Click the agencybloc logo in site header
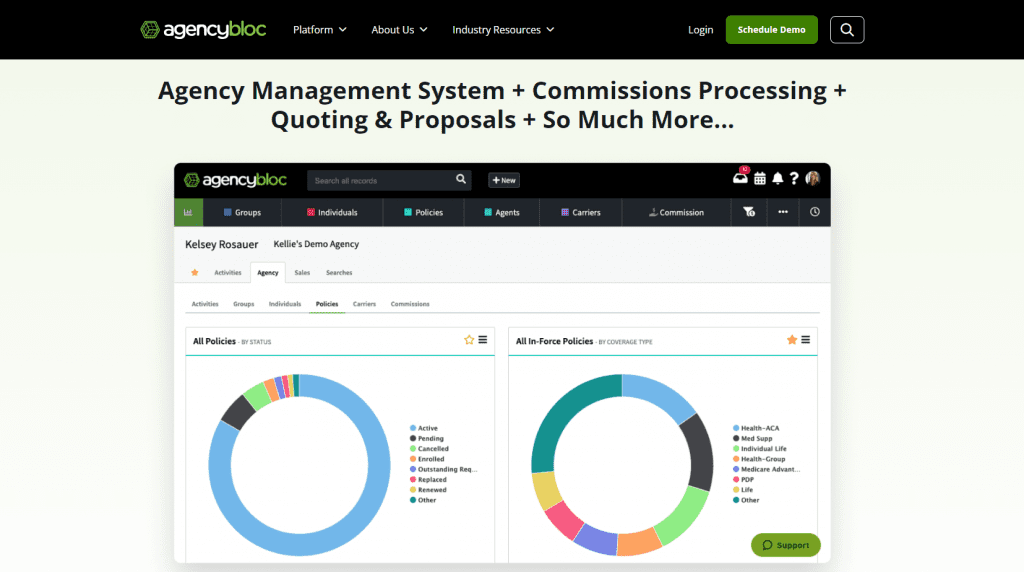 coord(203,29)
